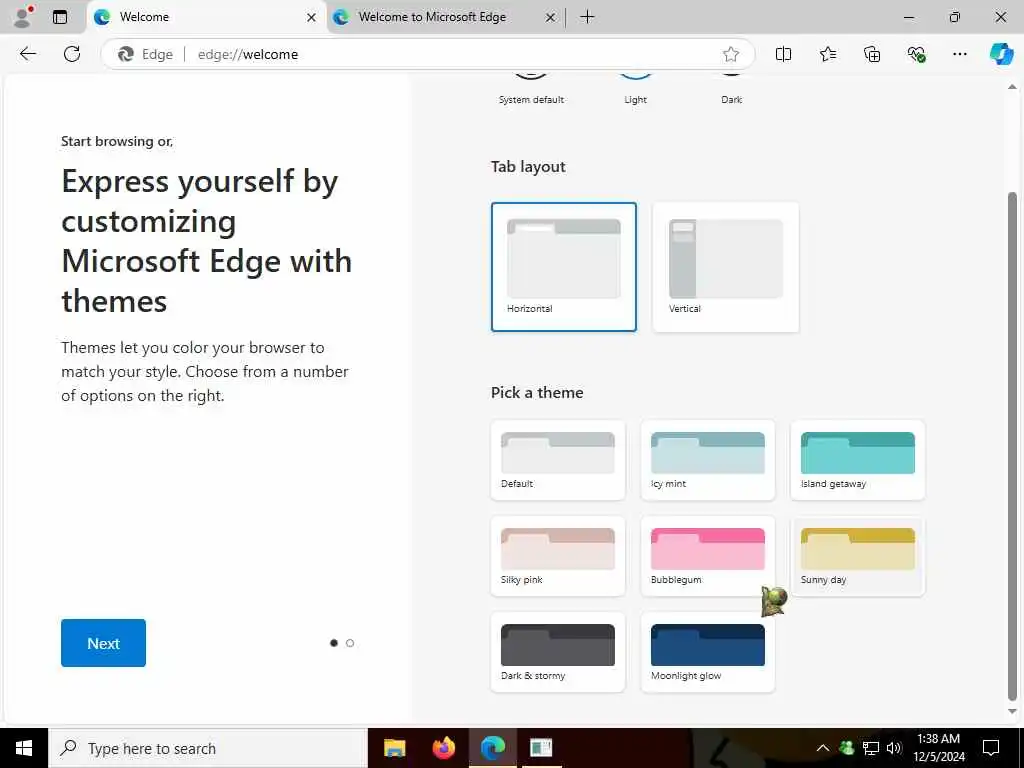1024x768 pixels.
Task: Choose Horizontal tab layout
Action: [x=564, y=266]
